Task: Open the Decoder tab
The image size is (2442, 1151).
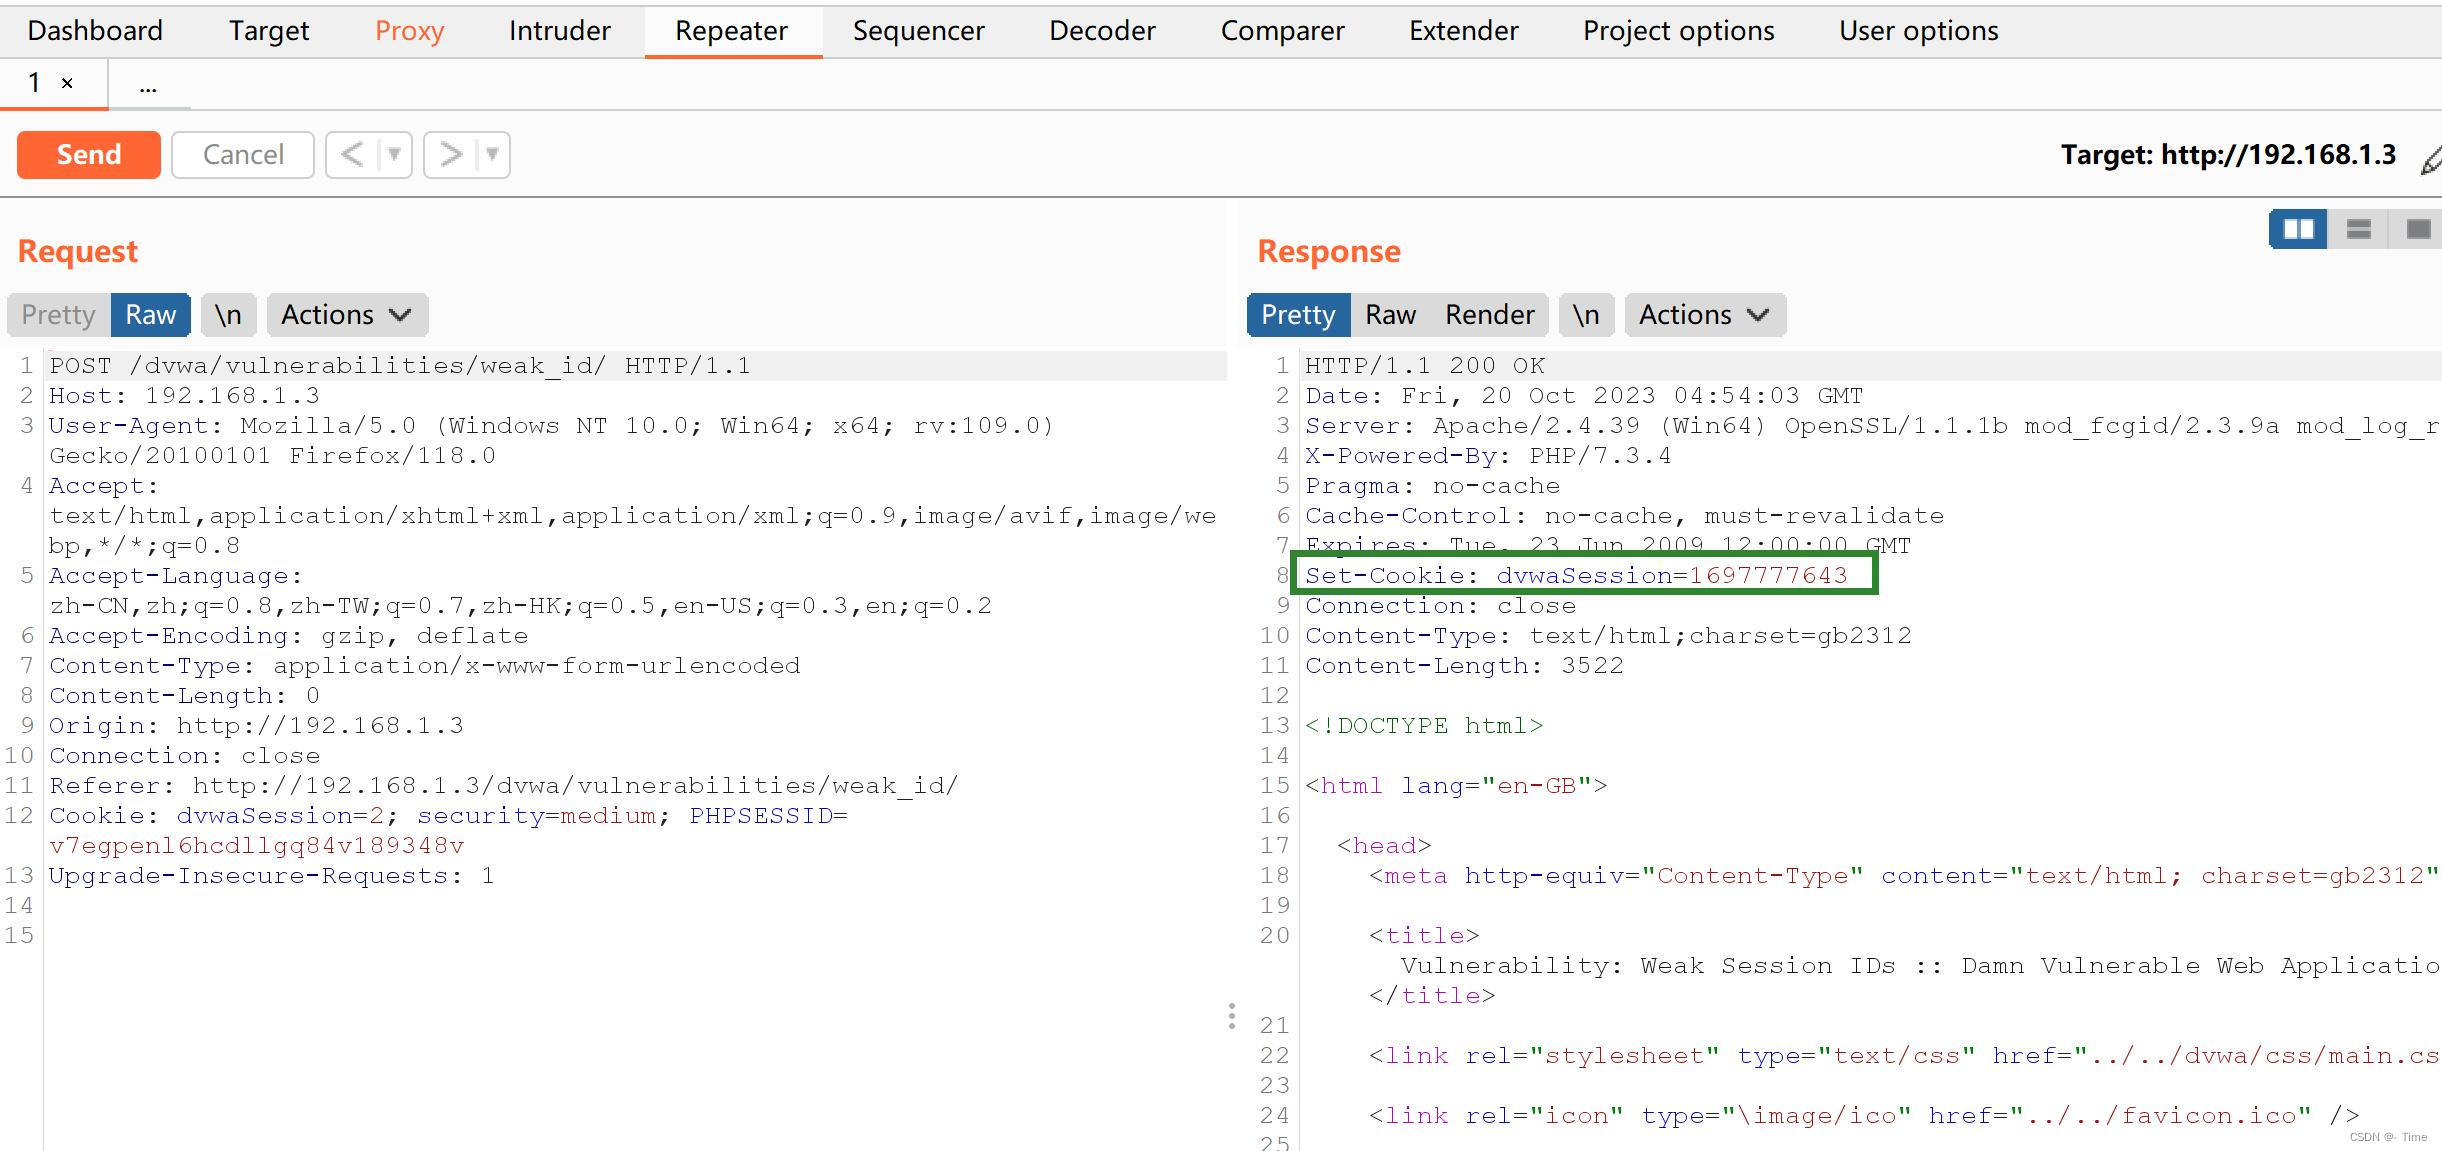Action: pos(1102,31)
